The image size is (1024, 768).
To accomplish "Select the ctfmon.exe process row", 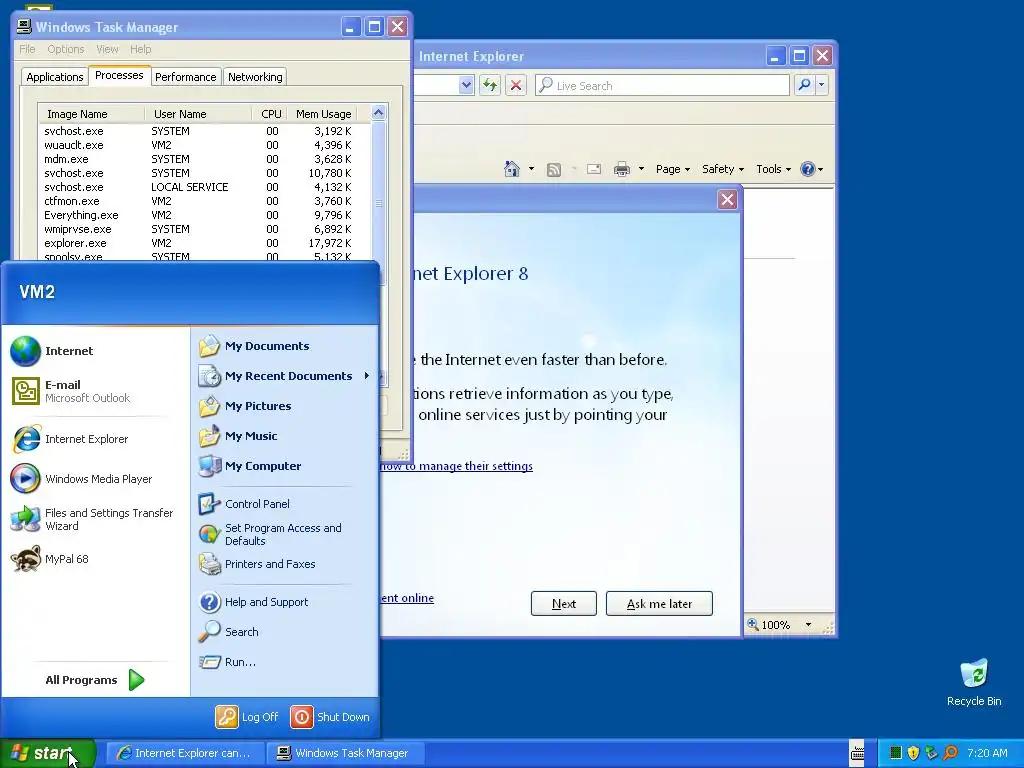I will [x=204, y=201].
